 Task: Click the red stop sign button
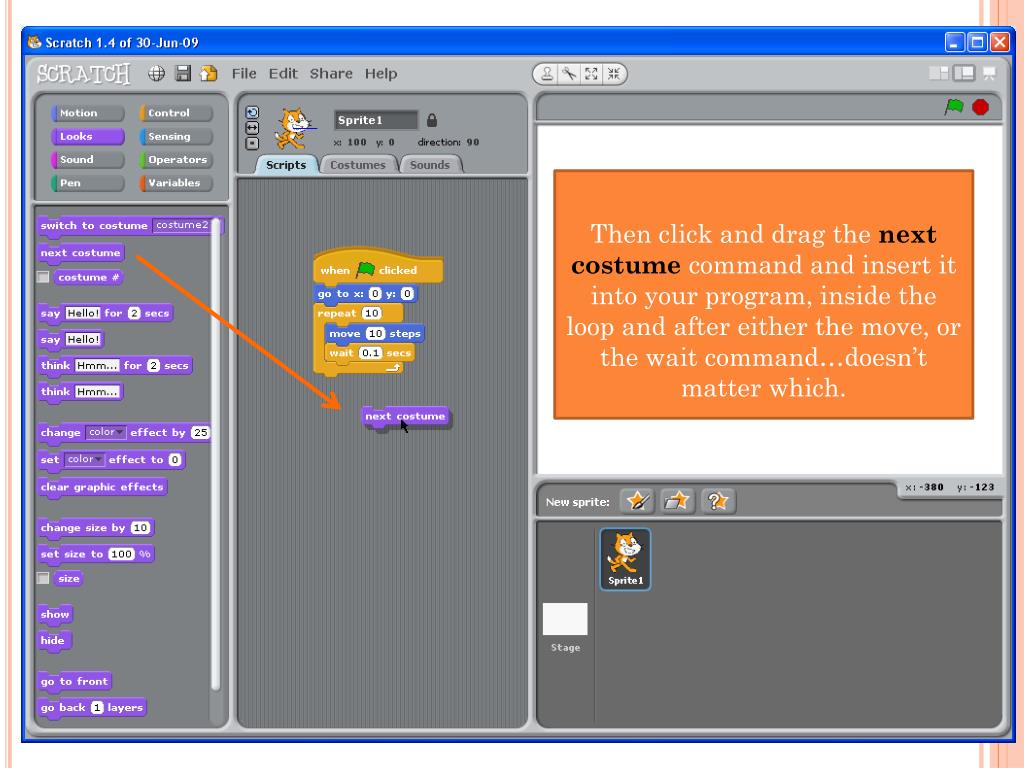[980, 106]
